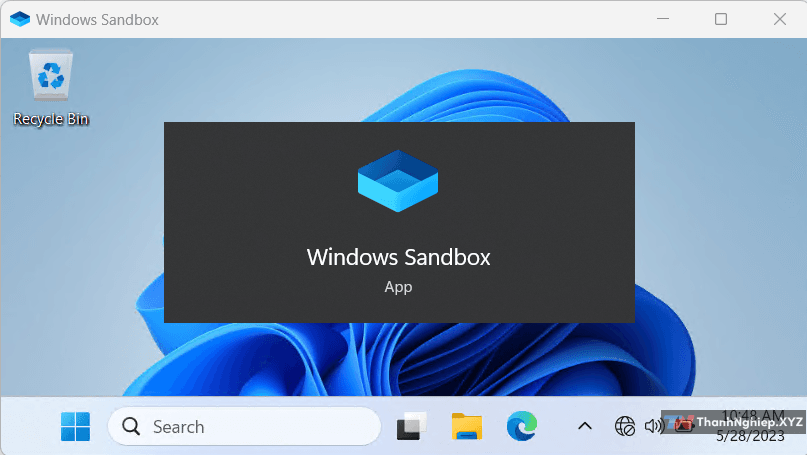
Task: Click the network globe tray icon
Action: [x=625, y=426]
